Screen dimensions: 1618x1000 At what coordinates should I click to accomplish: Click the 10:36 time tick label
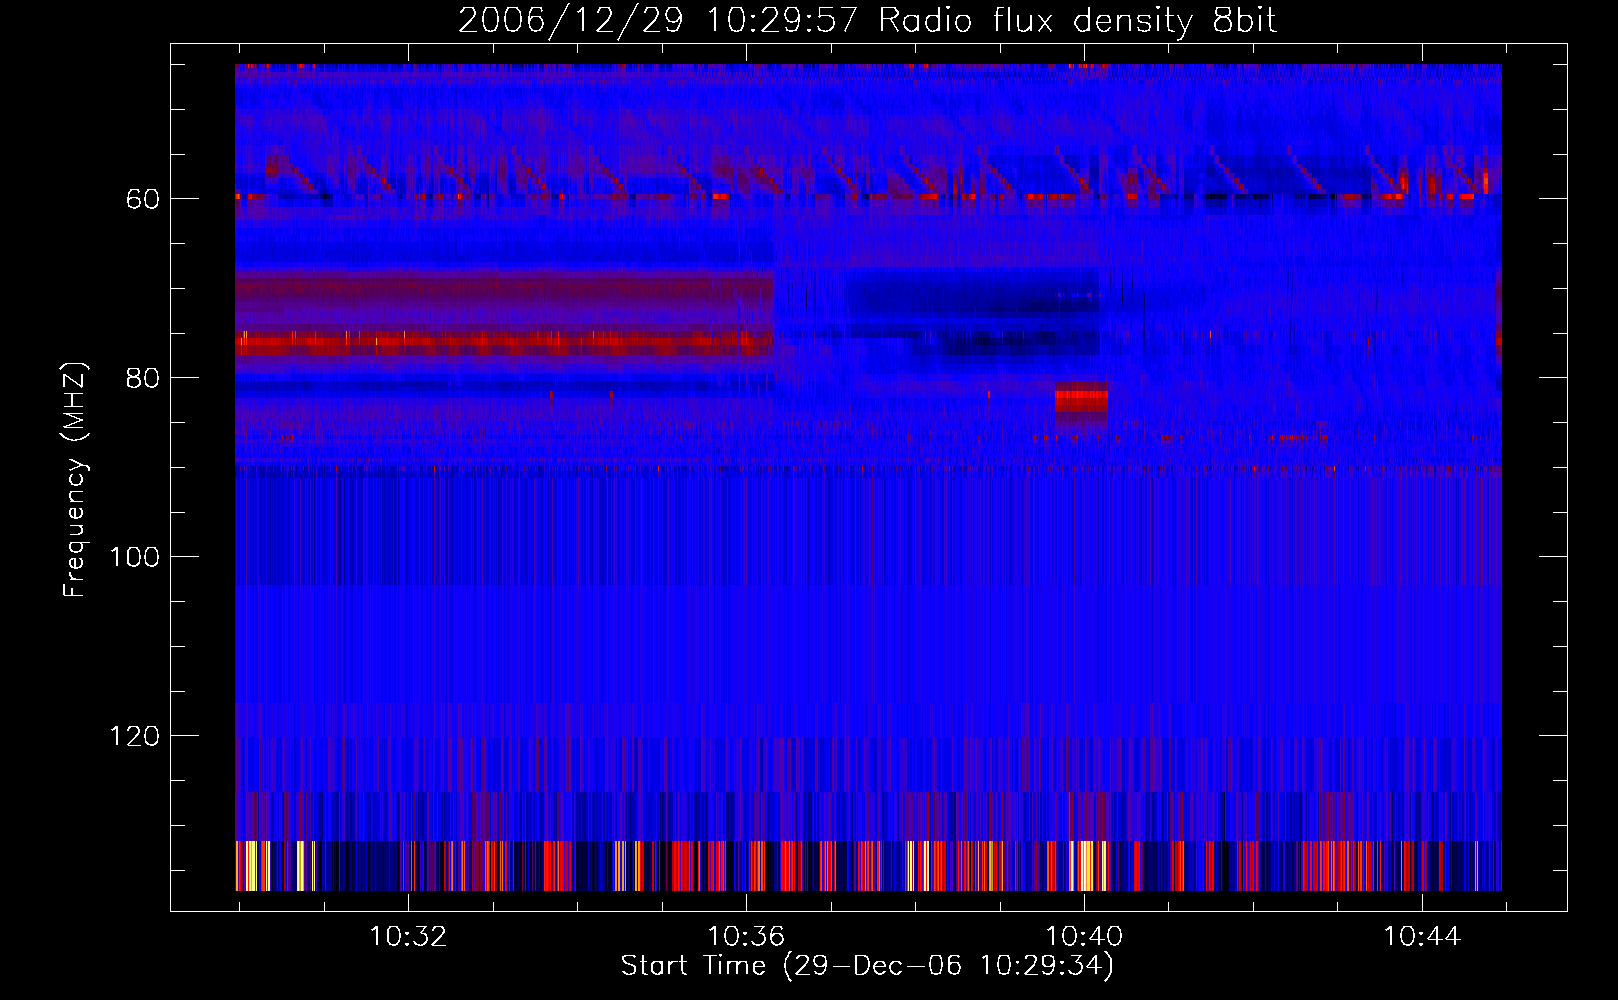746,937
